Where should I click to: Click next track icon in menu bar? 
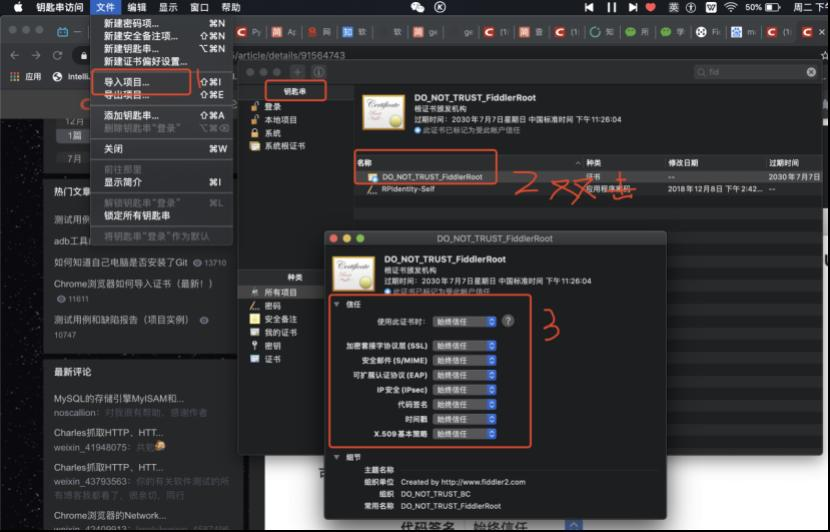click(x=632, y=7)
